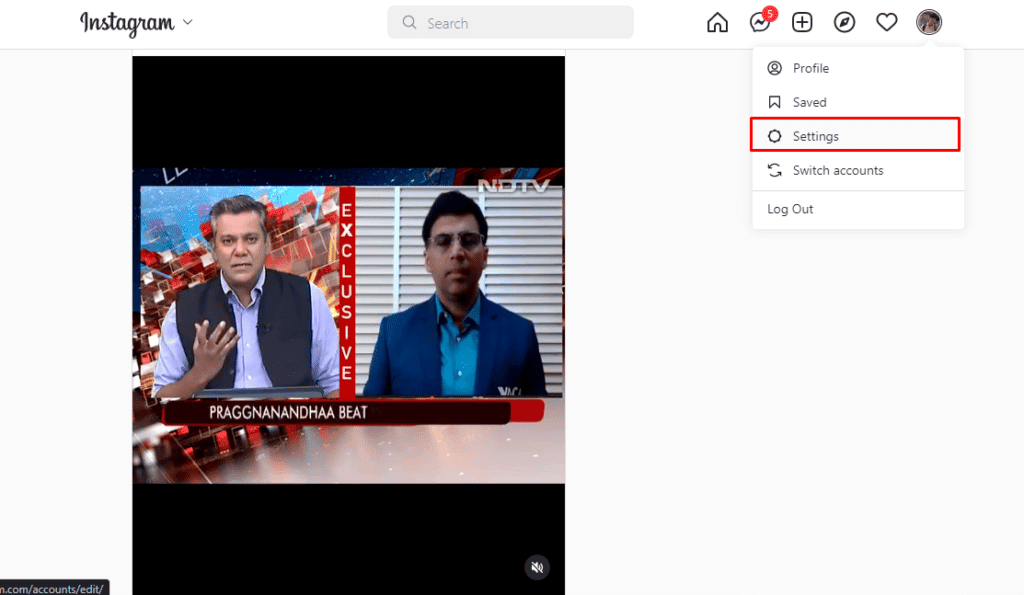The height and width of the screenshot is (595, 1024).
Task: Select Switch accounts menu entry
Action: tap(837, 170)
